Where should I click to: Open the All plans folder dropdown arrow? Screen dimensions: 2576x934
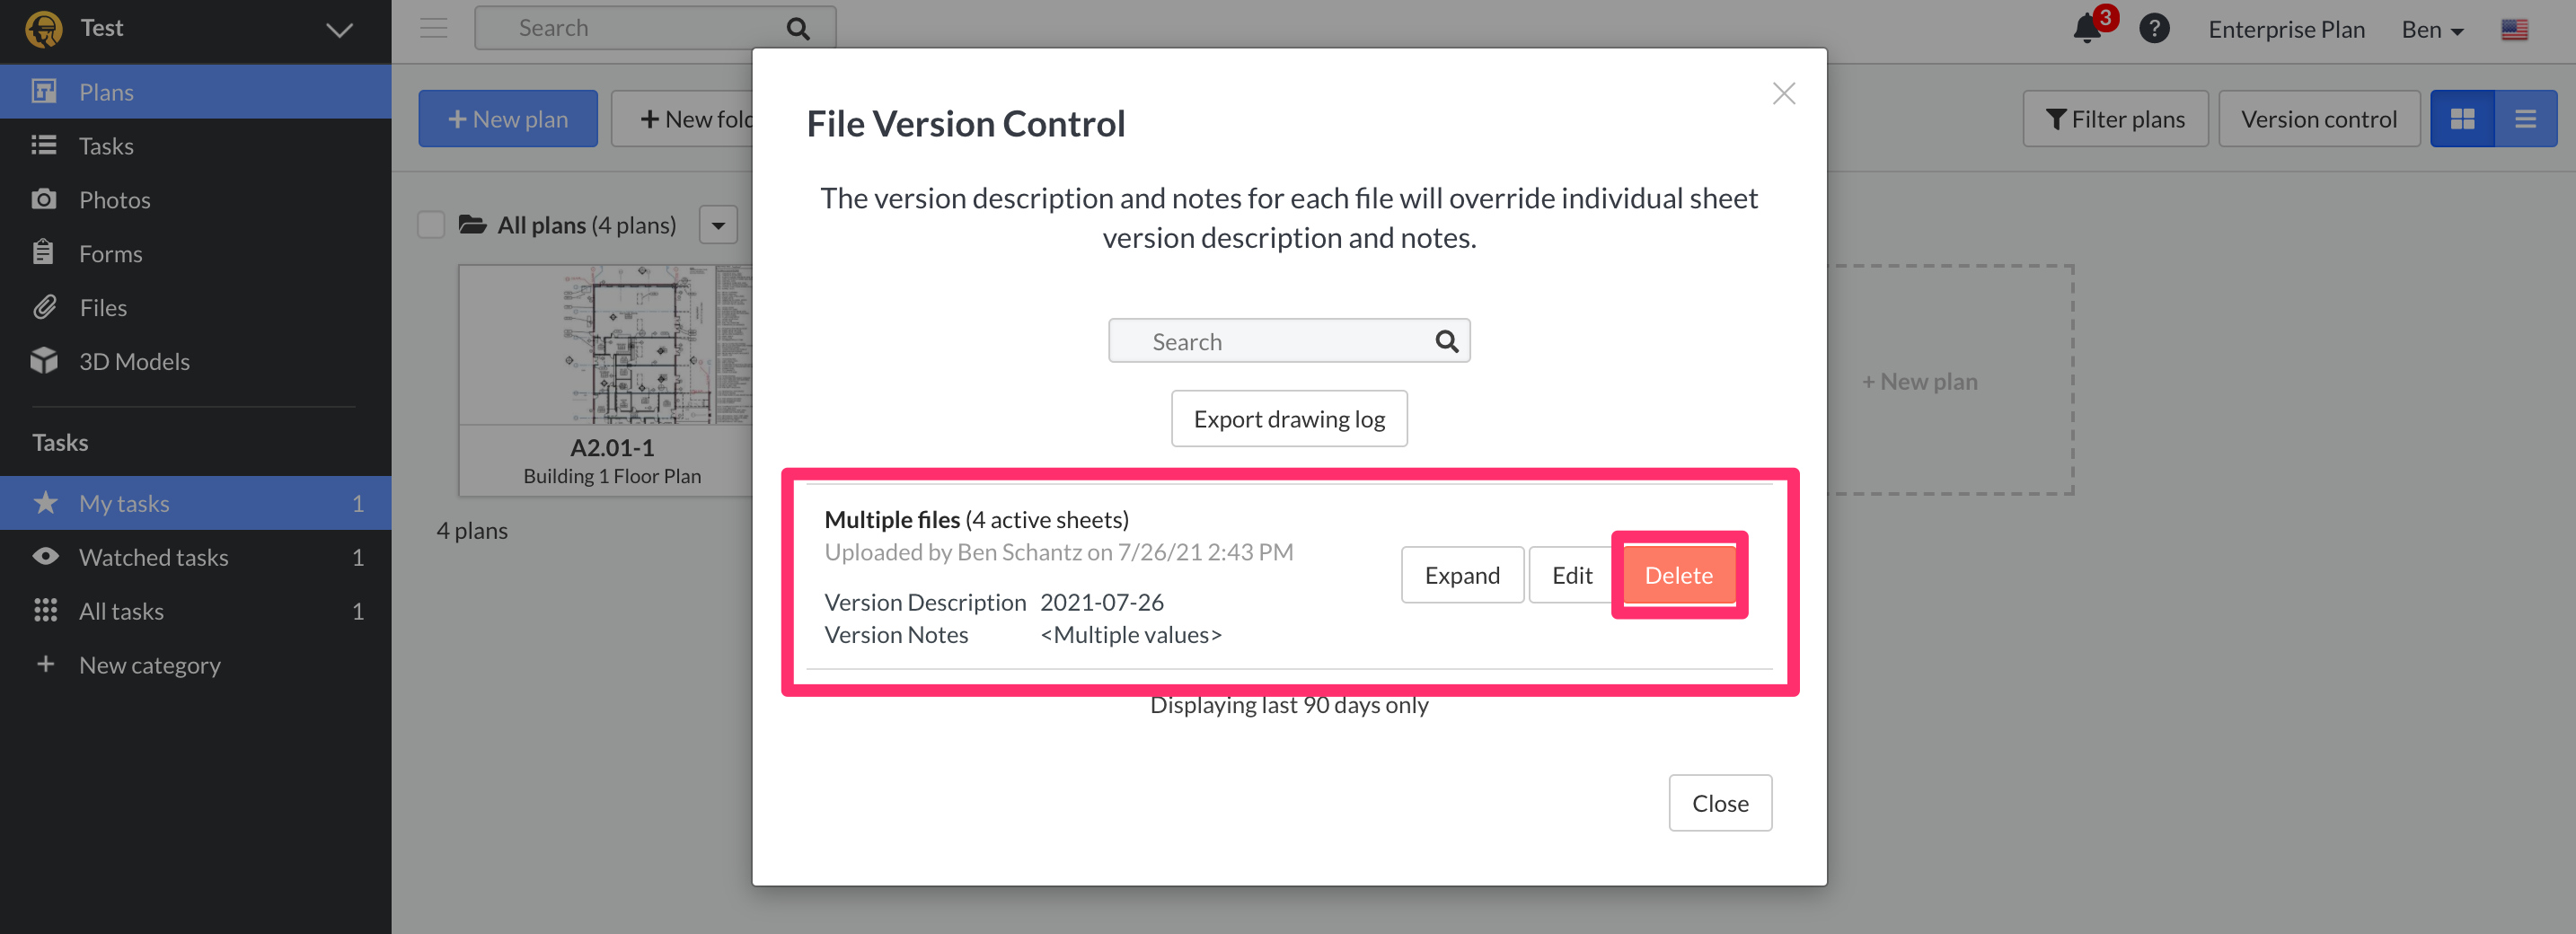(x=718, y=225)
